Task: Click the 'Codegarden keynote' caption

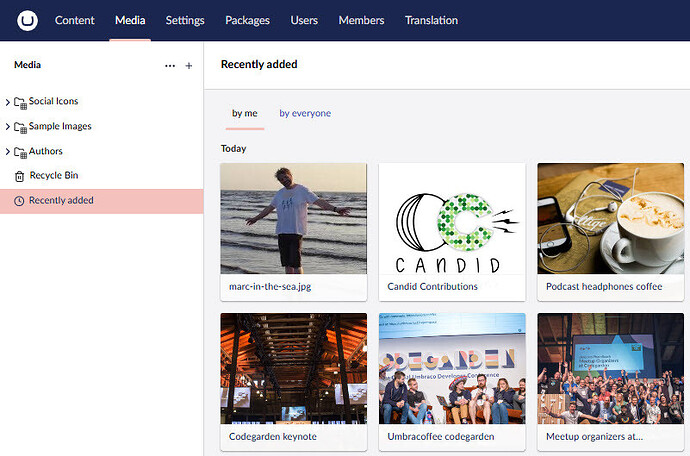Action: [272, 437]
